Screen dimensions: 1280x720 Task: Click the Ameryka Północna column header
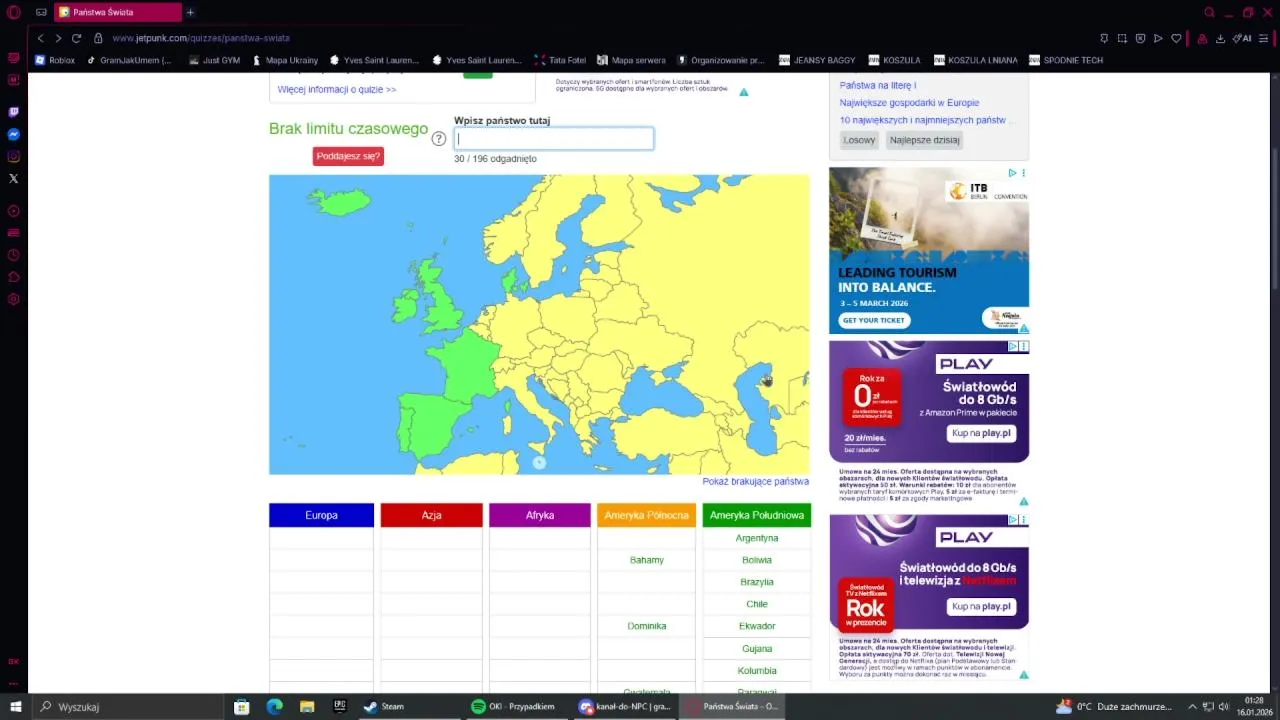(x=646, y=515)
